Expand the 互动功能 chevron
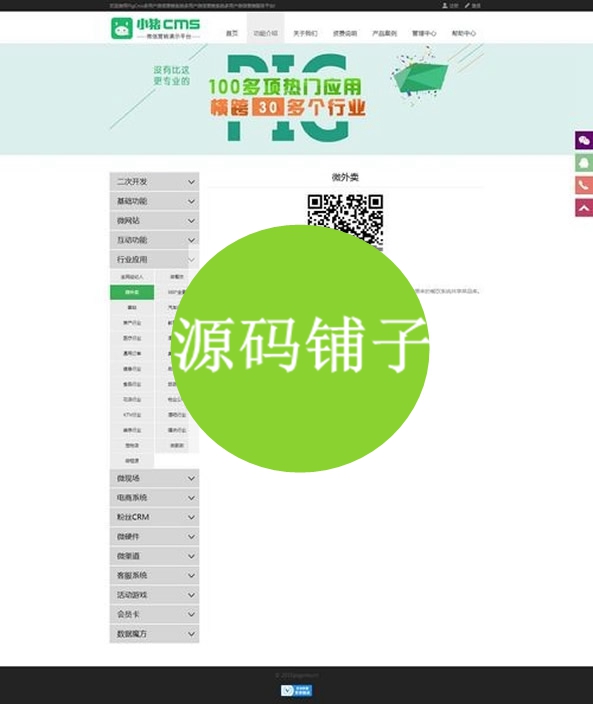Image resolution: width=593 pixels, height=704 pixels. point(191,240)
